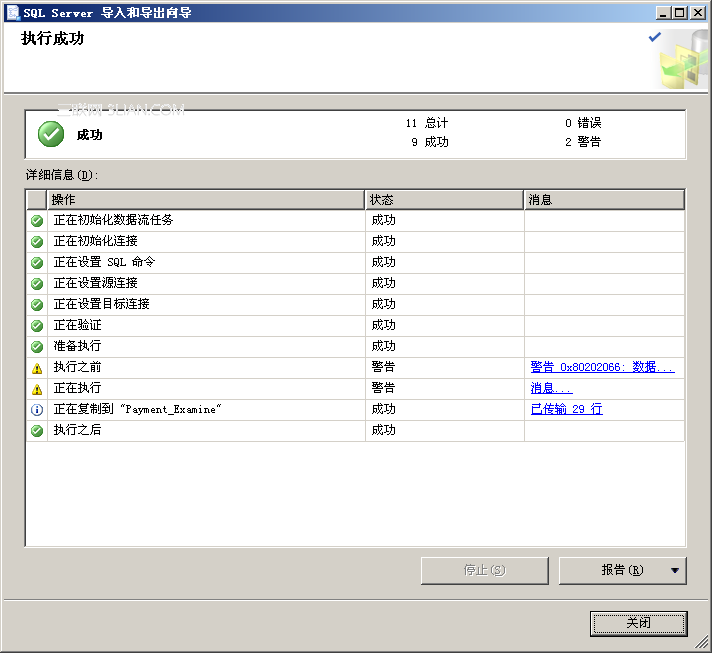Close window with title bar X
Viewport: 712px width, 653px height.
point(697,13)
